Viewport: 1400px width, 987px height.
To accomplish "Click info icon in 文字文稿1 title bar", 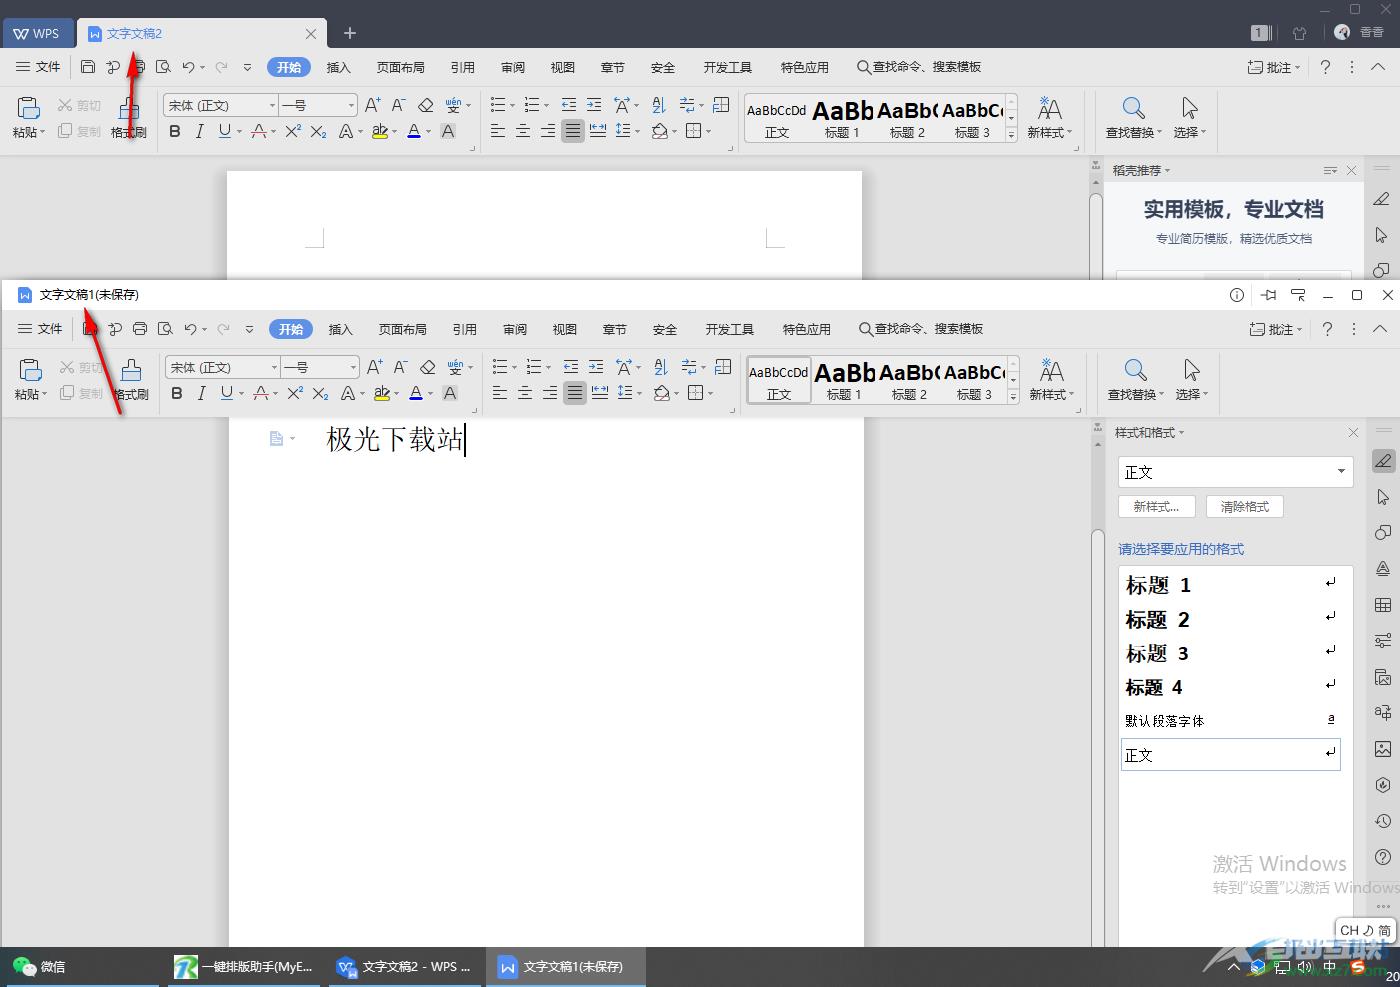I will click(1237, 295).
